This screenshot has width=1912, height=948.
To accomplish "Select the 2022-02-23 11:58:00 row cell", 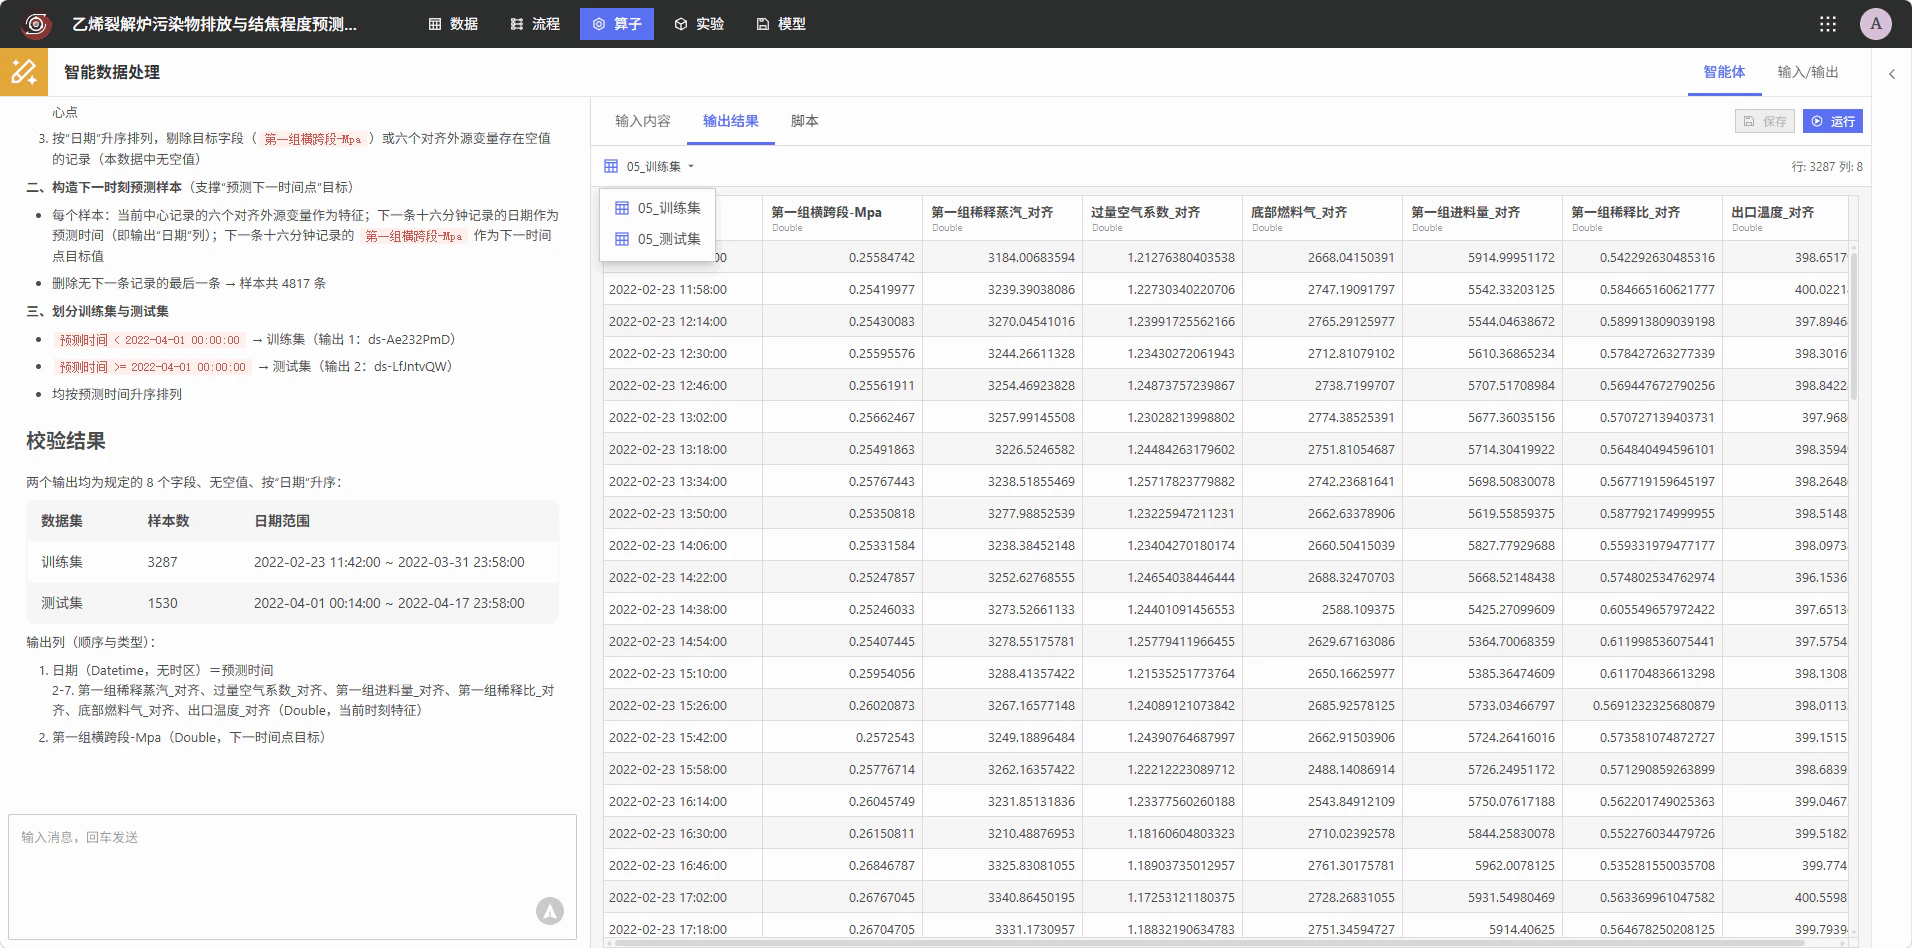I will coord(683,289).
